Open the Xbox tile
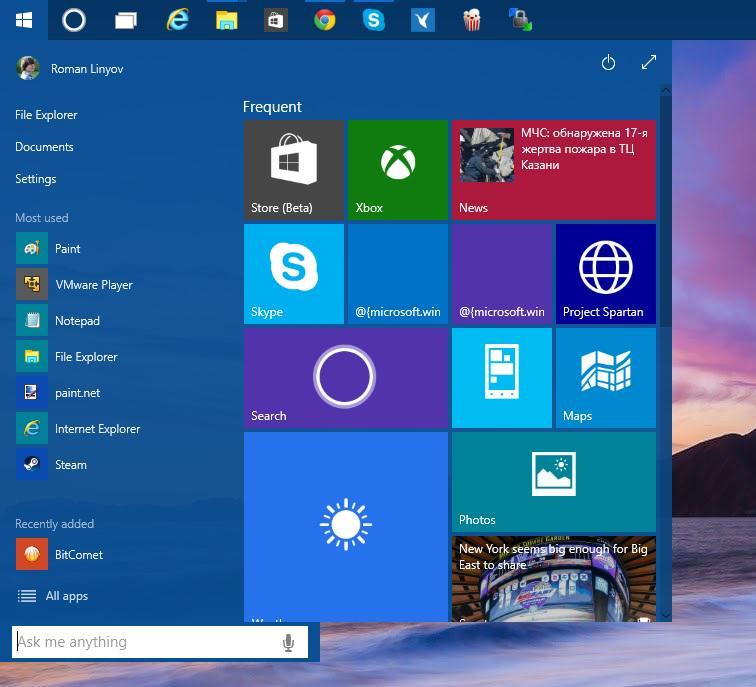Viewport: 756px width, 687px height. coord(398,170)
